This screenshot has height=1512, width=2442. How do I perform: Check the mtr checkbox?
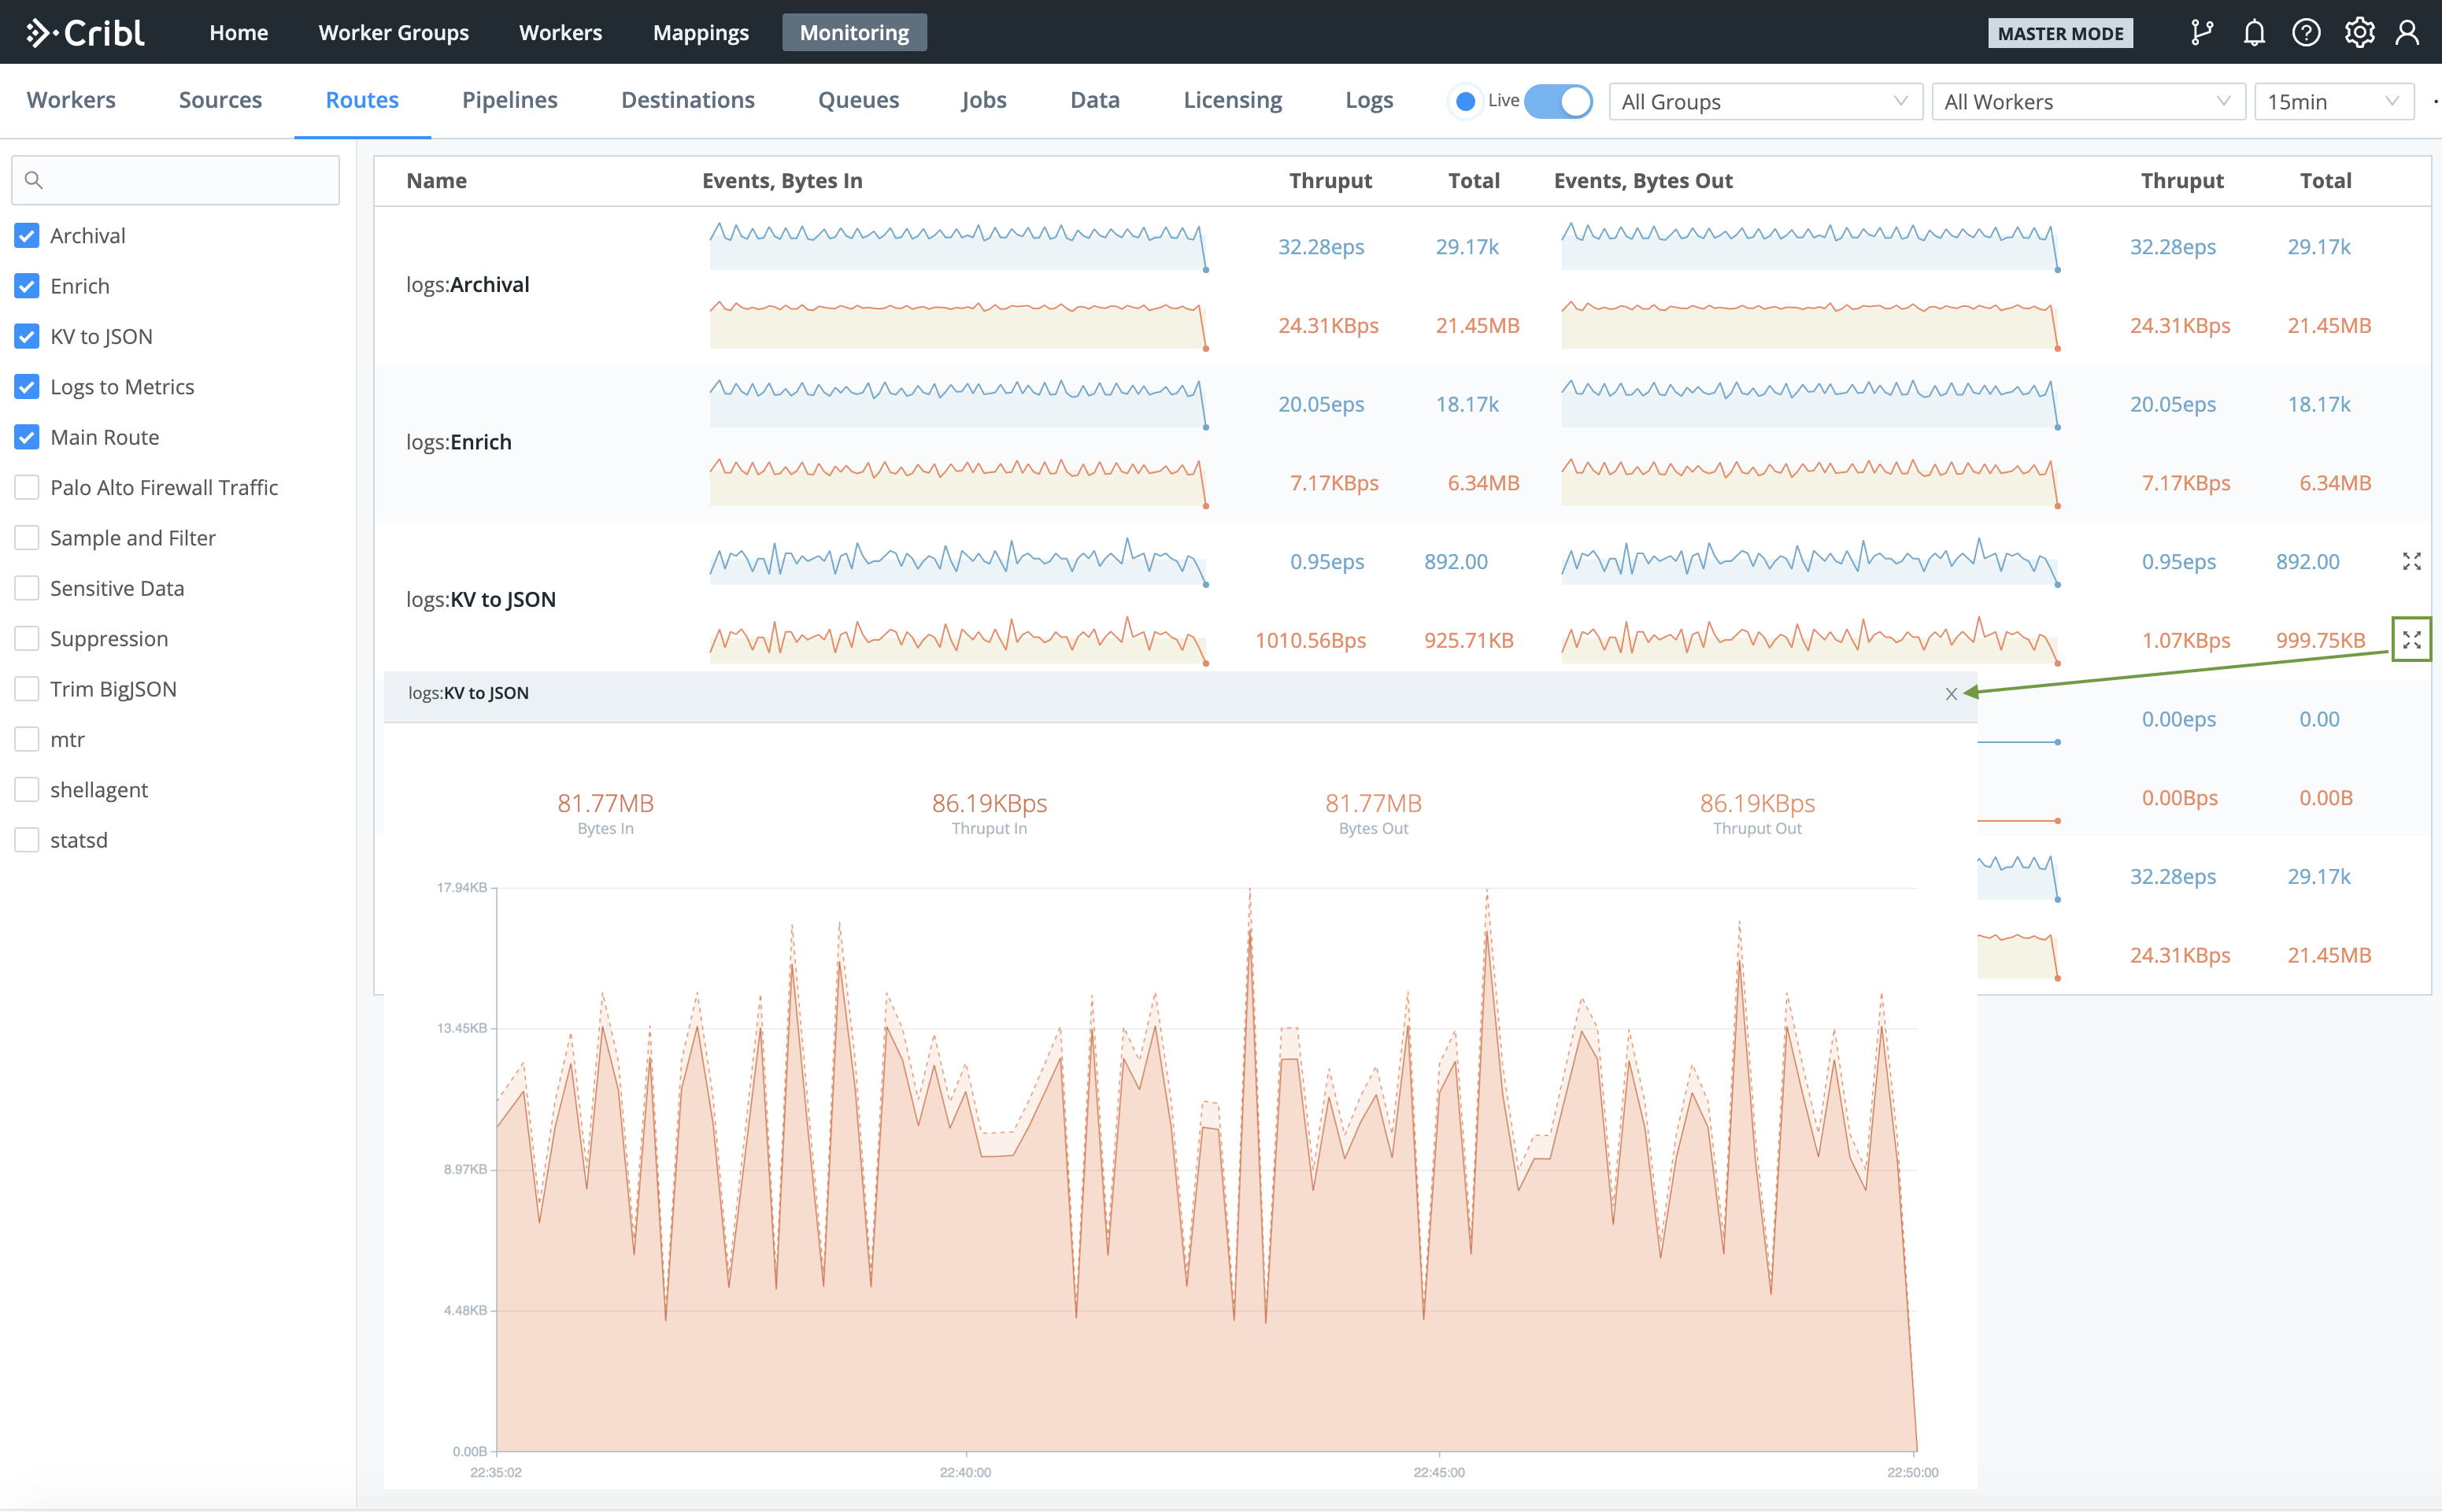pyautogui.click(x=27, y=739)
